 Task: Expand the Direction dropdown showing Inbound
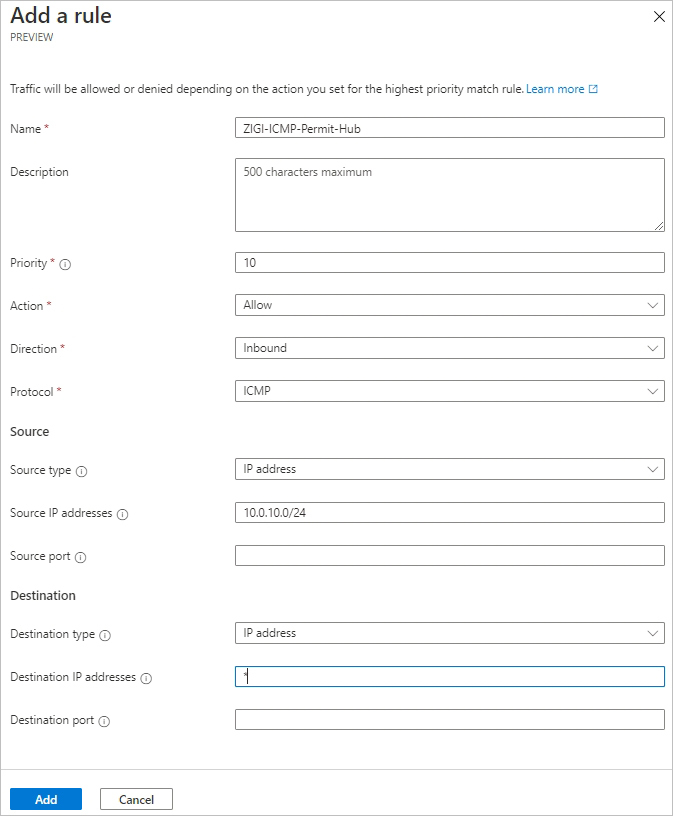coord(450,348)
